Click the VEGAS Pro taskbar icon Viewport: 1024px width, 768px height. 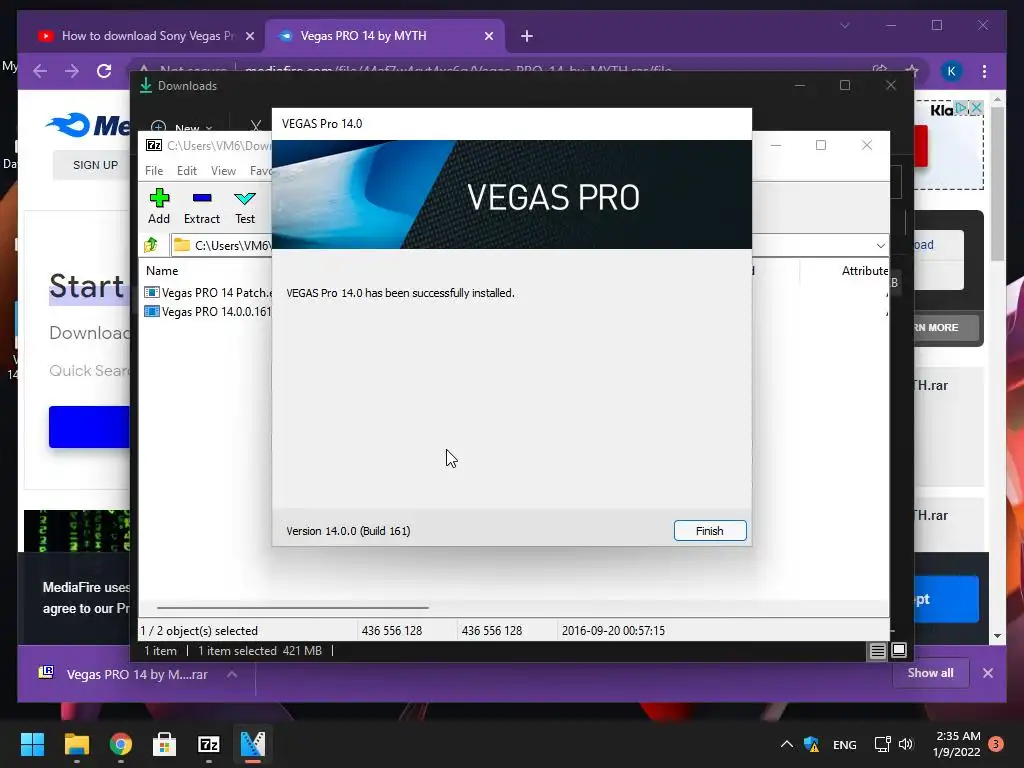tap(253, 744)
